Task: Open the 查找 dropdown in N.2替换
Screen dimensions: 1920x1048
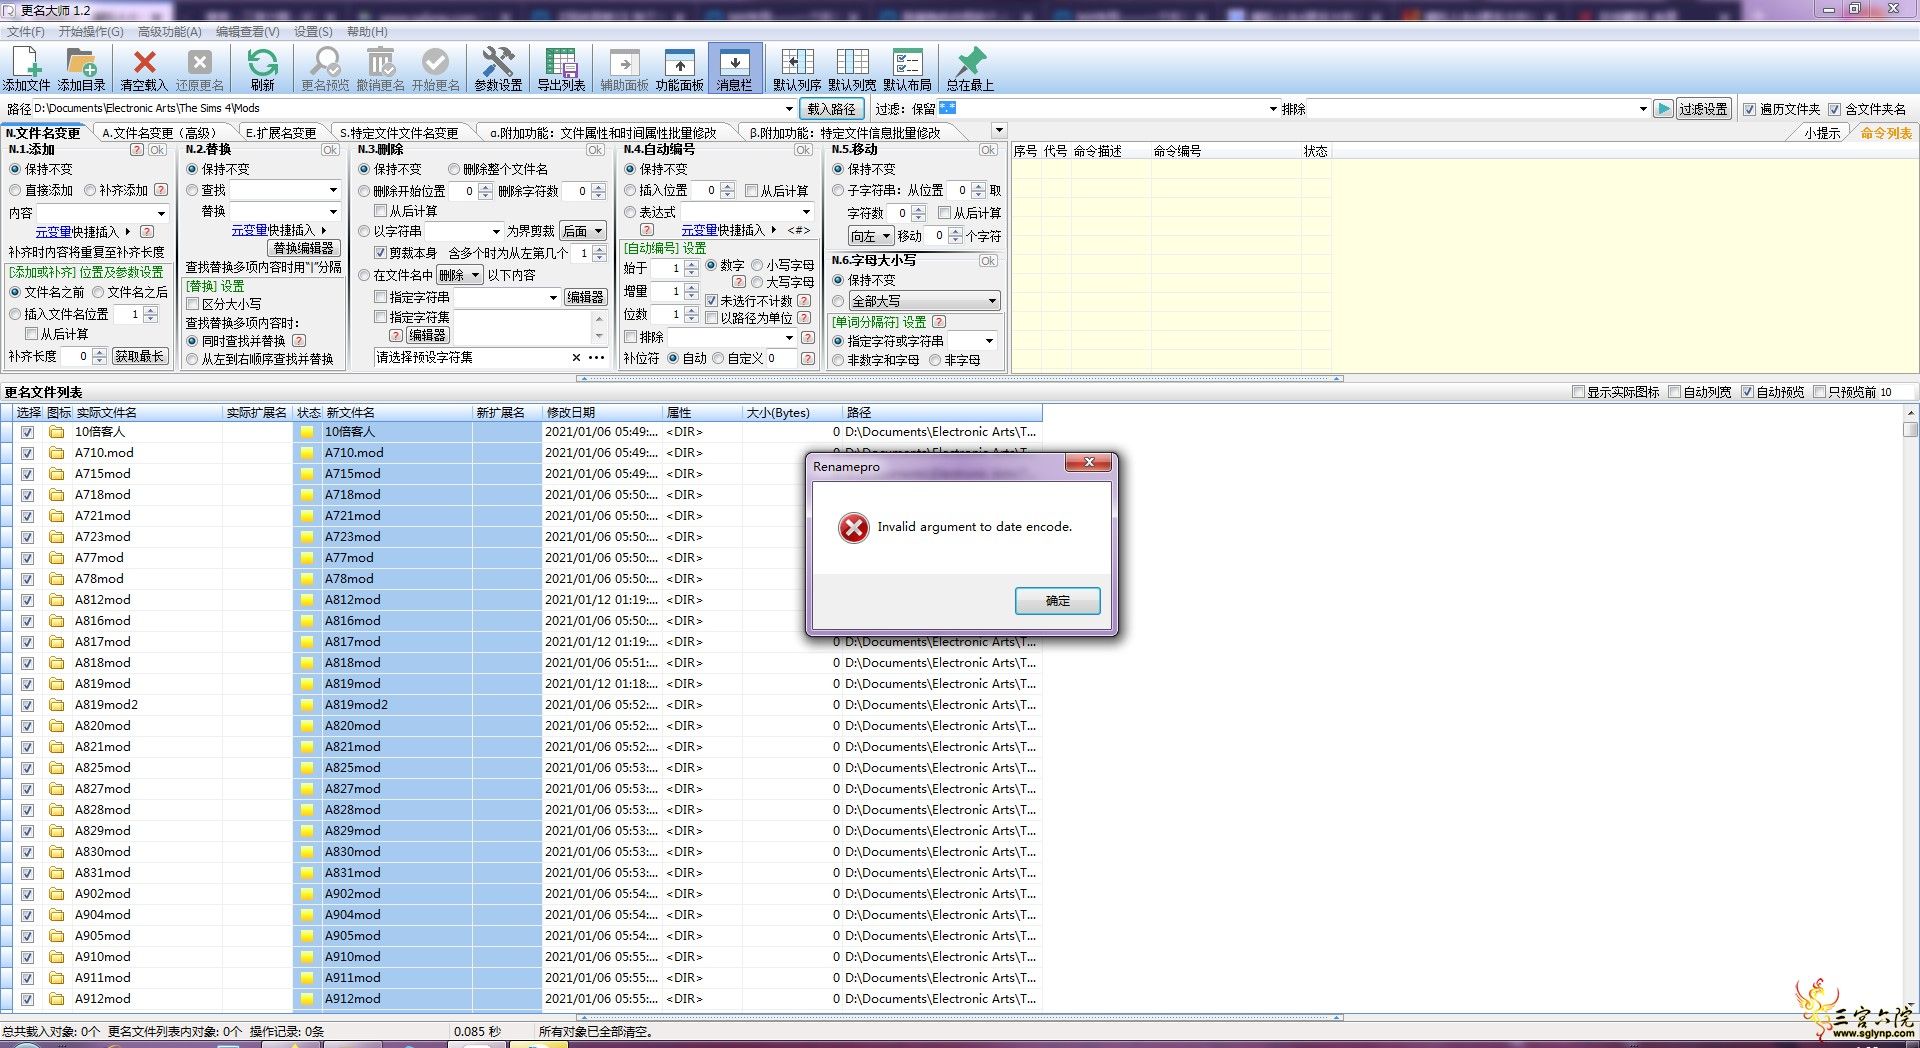Action: [333, 190]
